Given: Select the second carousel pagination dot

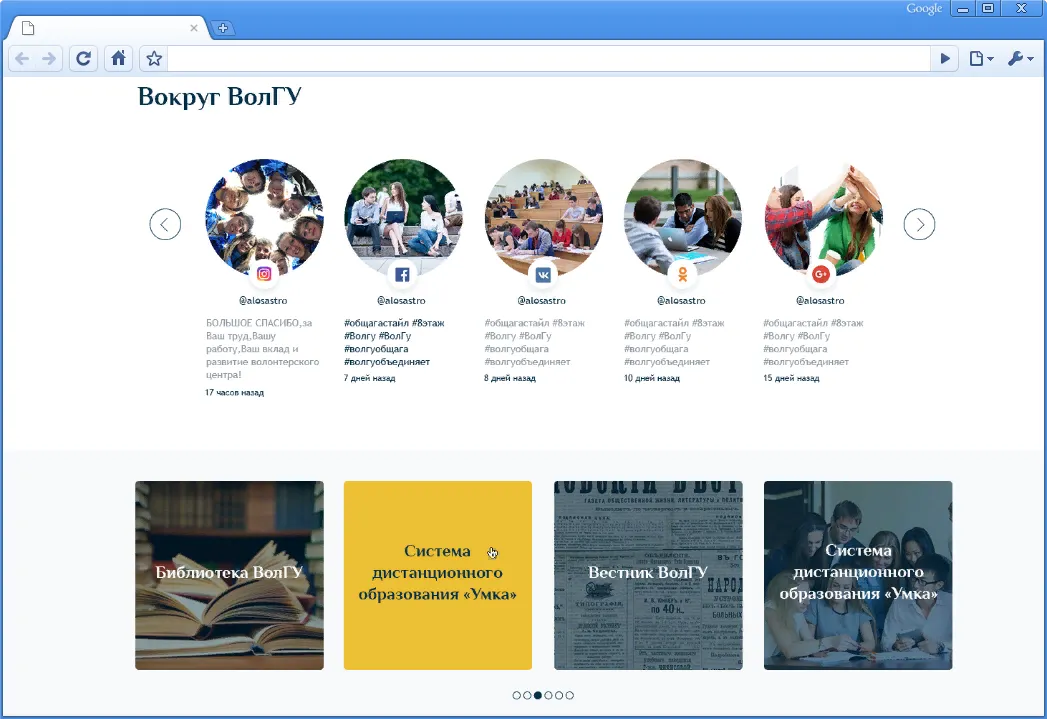Looking at the screenshot, I should point(527,695).
